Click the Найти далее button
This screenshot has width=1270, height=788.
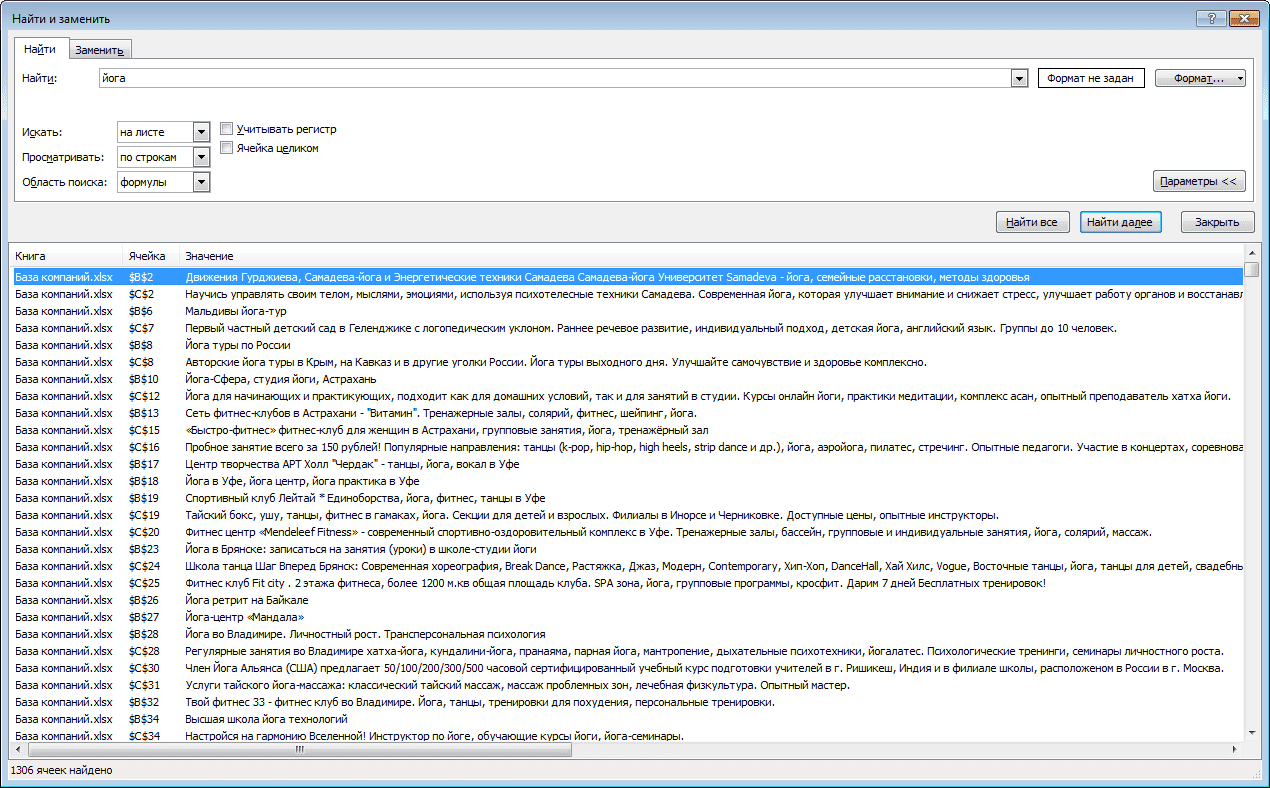pyautogui.click(x=1120, y=222)
